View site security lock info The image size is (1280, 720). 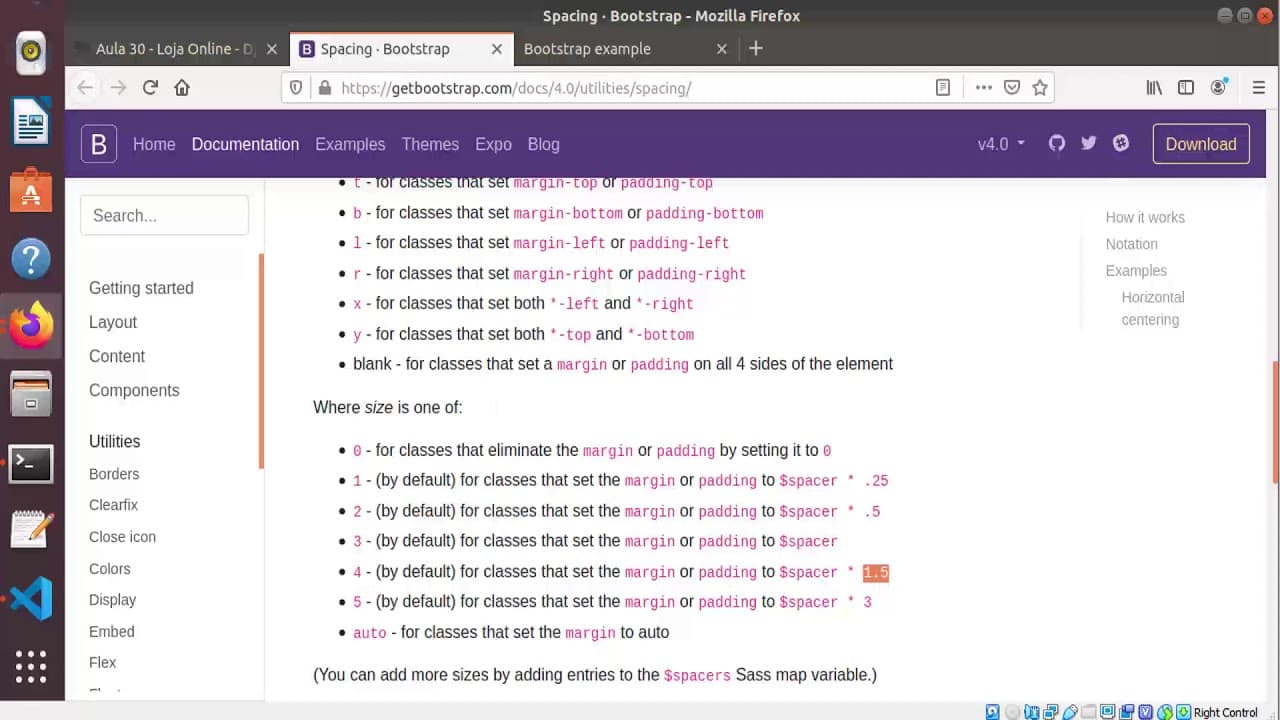coord(324,88)
